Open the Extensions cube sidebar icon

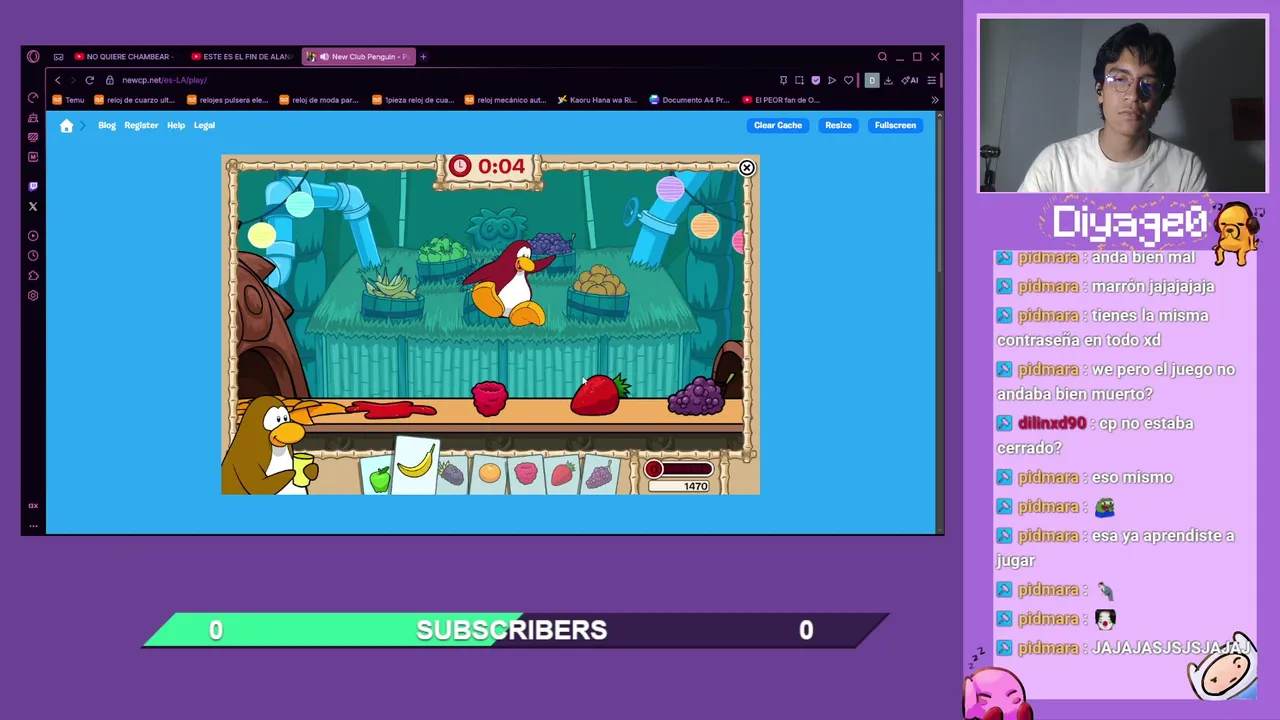tap(33, 276)
